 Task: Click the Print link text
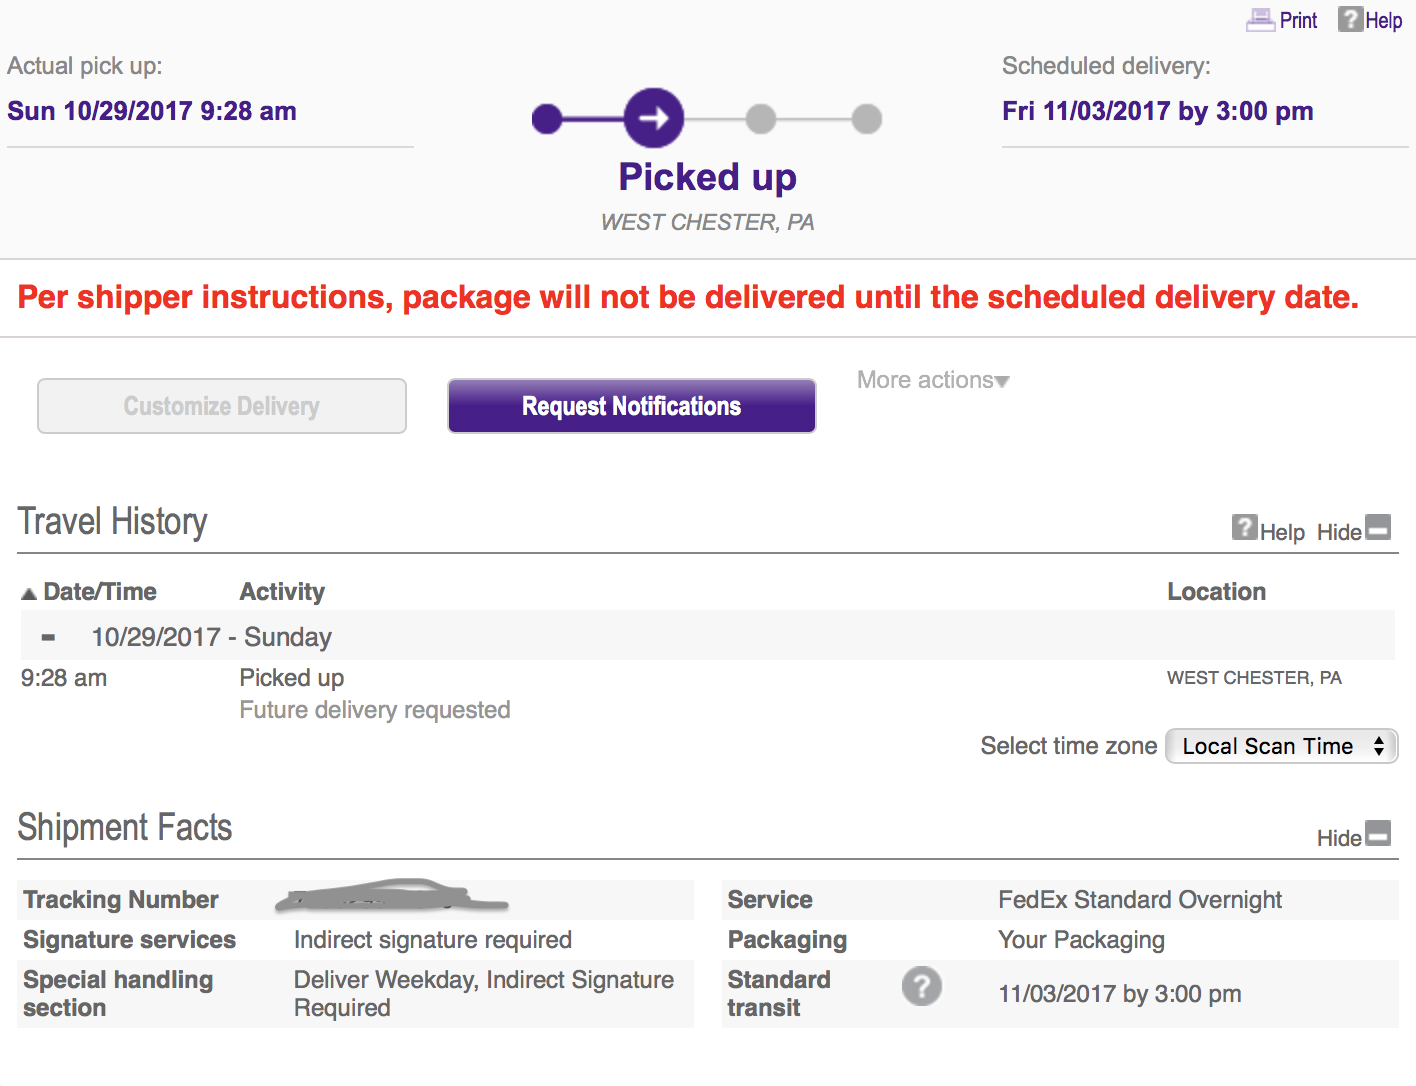tap(1298, 20)
